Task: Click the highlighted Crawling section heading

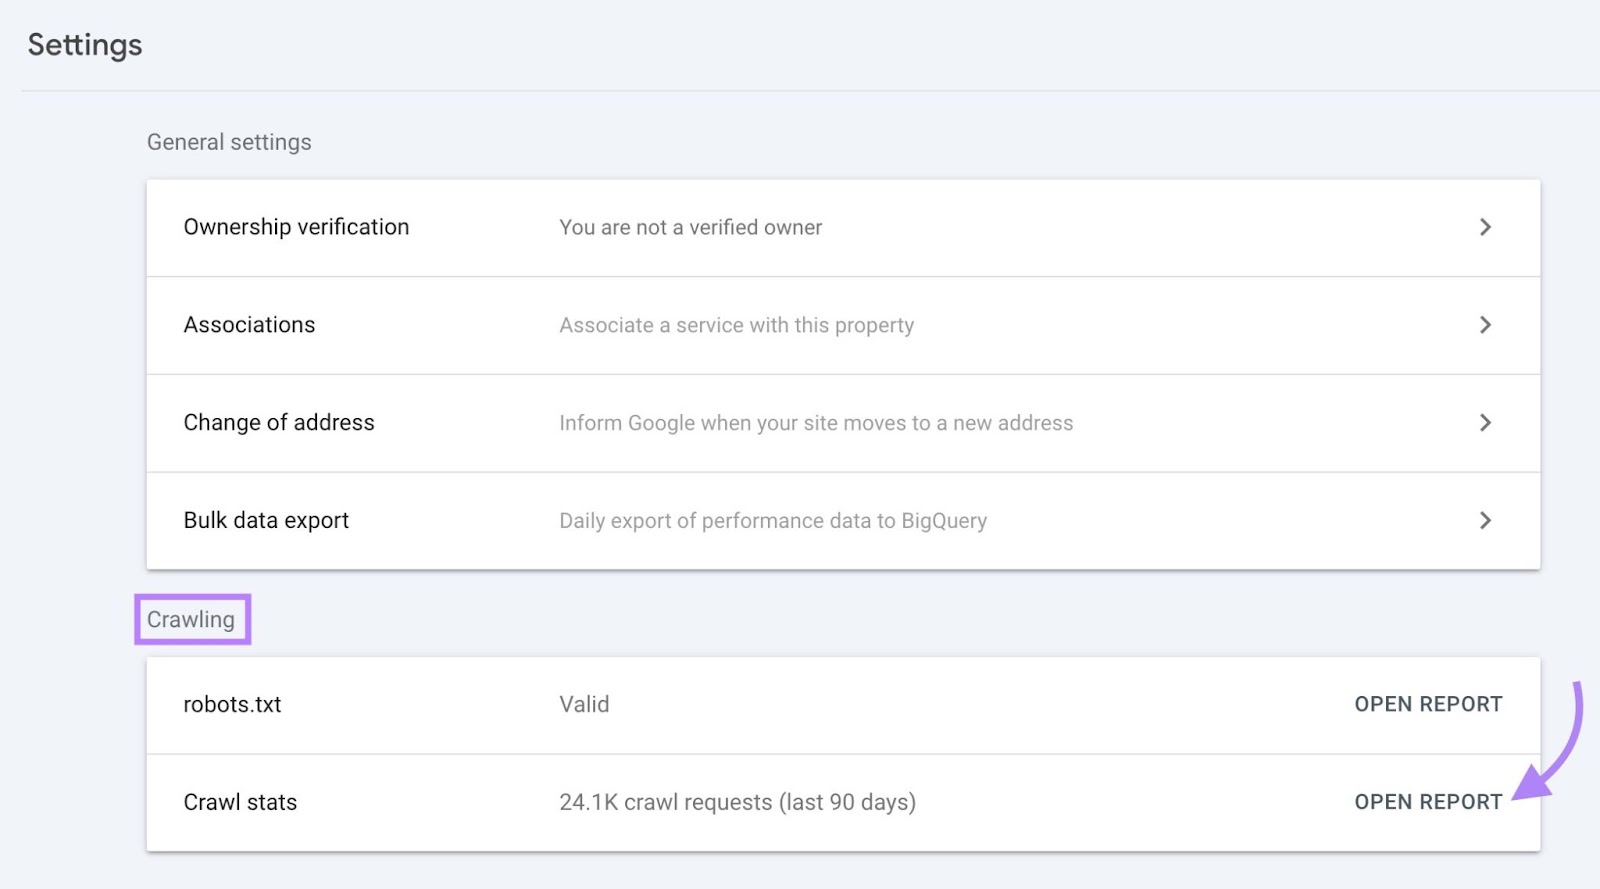Action: (x=192, y=619)
